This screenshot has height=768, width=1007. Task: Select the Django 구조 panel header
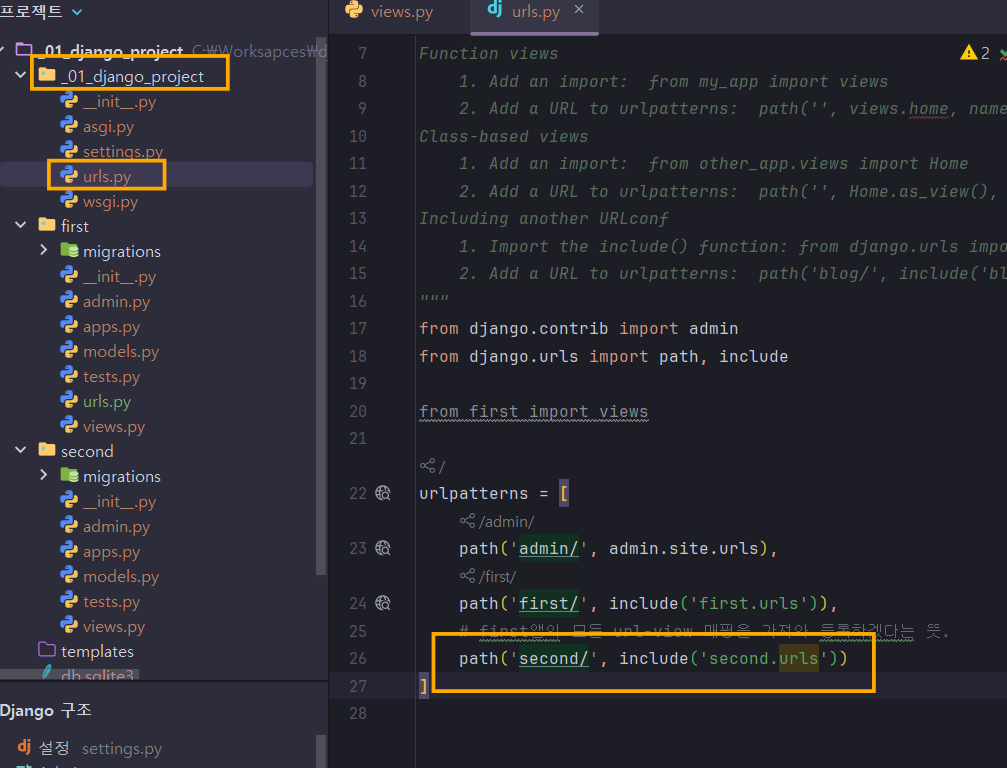46,710
